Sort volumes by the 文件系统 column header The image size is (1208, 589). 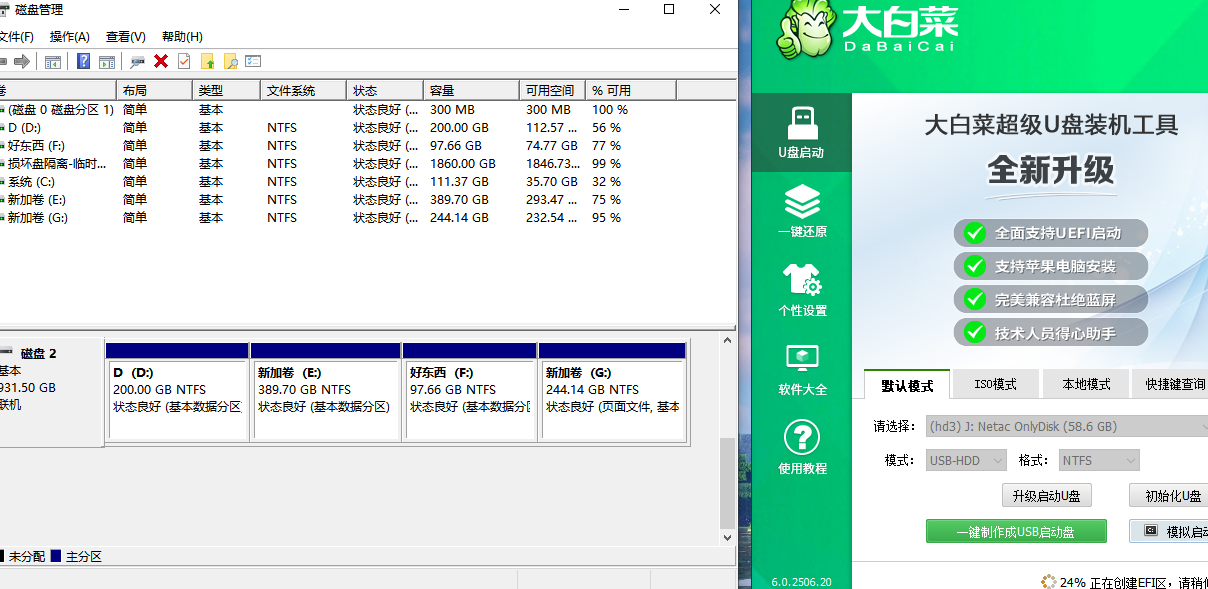click(x=304, y=90)
